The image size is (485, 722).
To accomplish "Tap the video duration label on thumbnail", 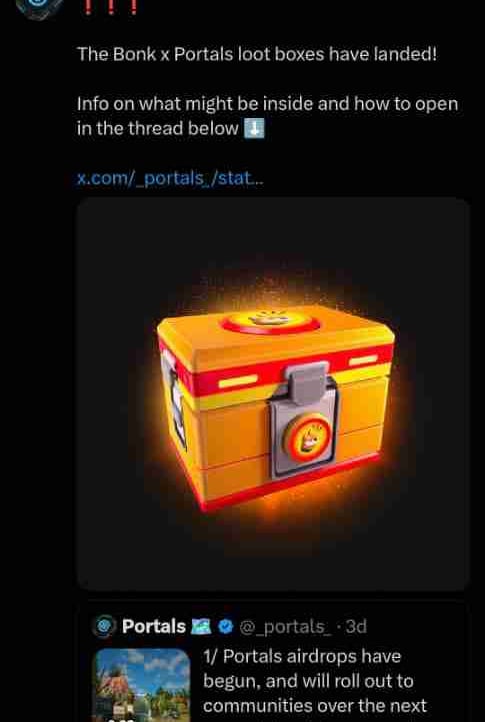I will coord(116,719).
